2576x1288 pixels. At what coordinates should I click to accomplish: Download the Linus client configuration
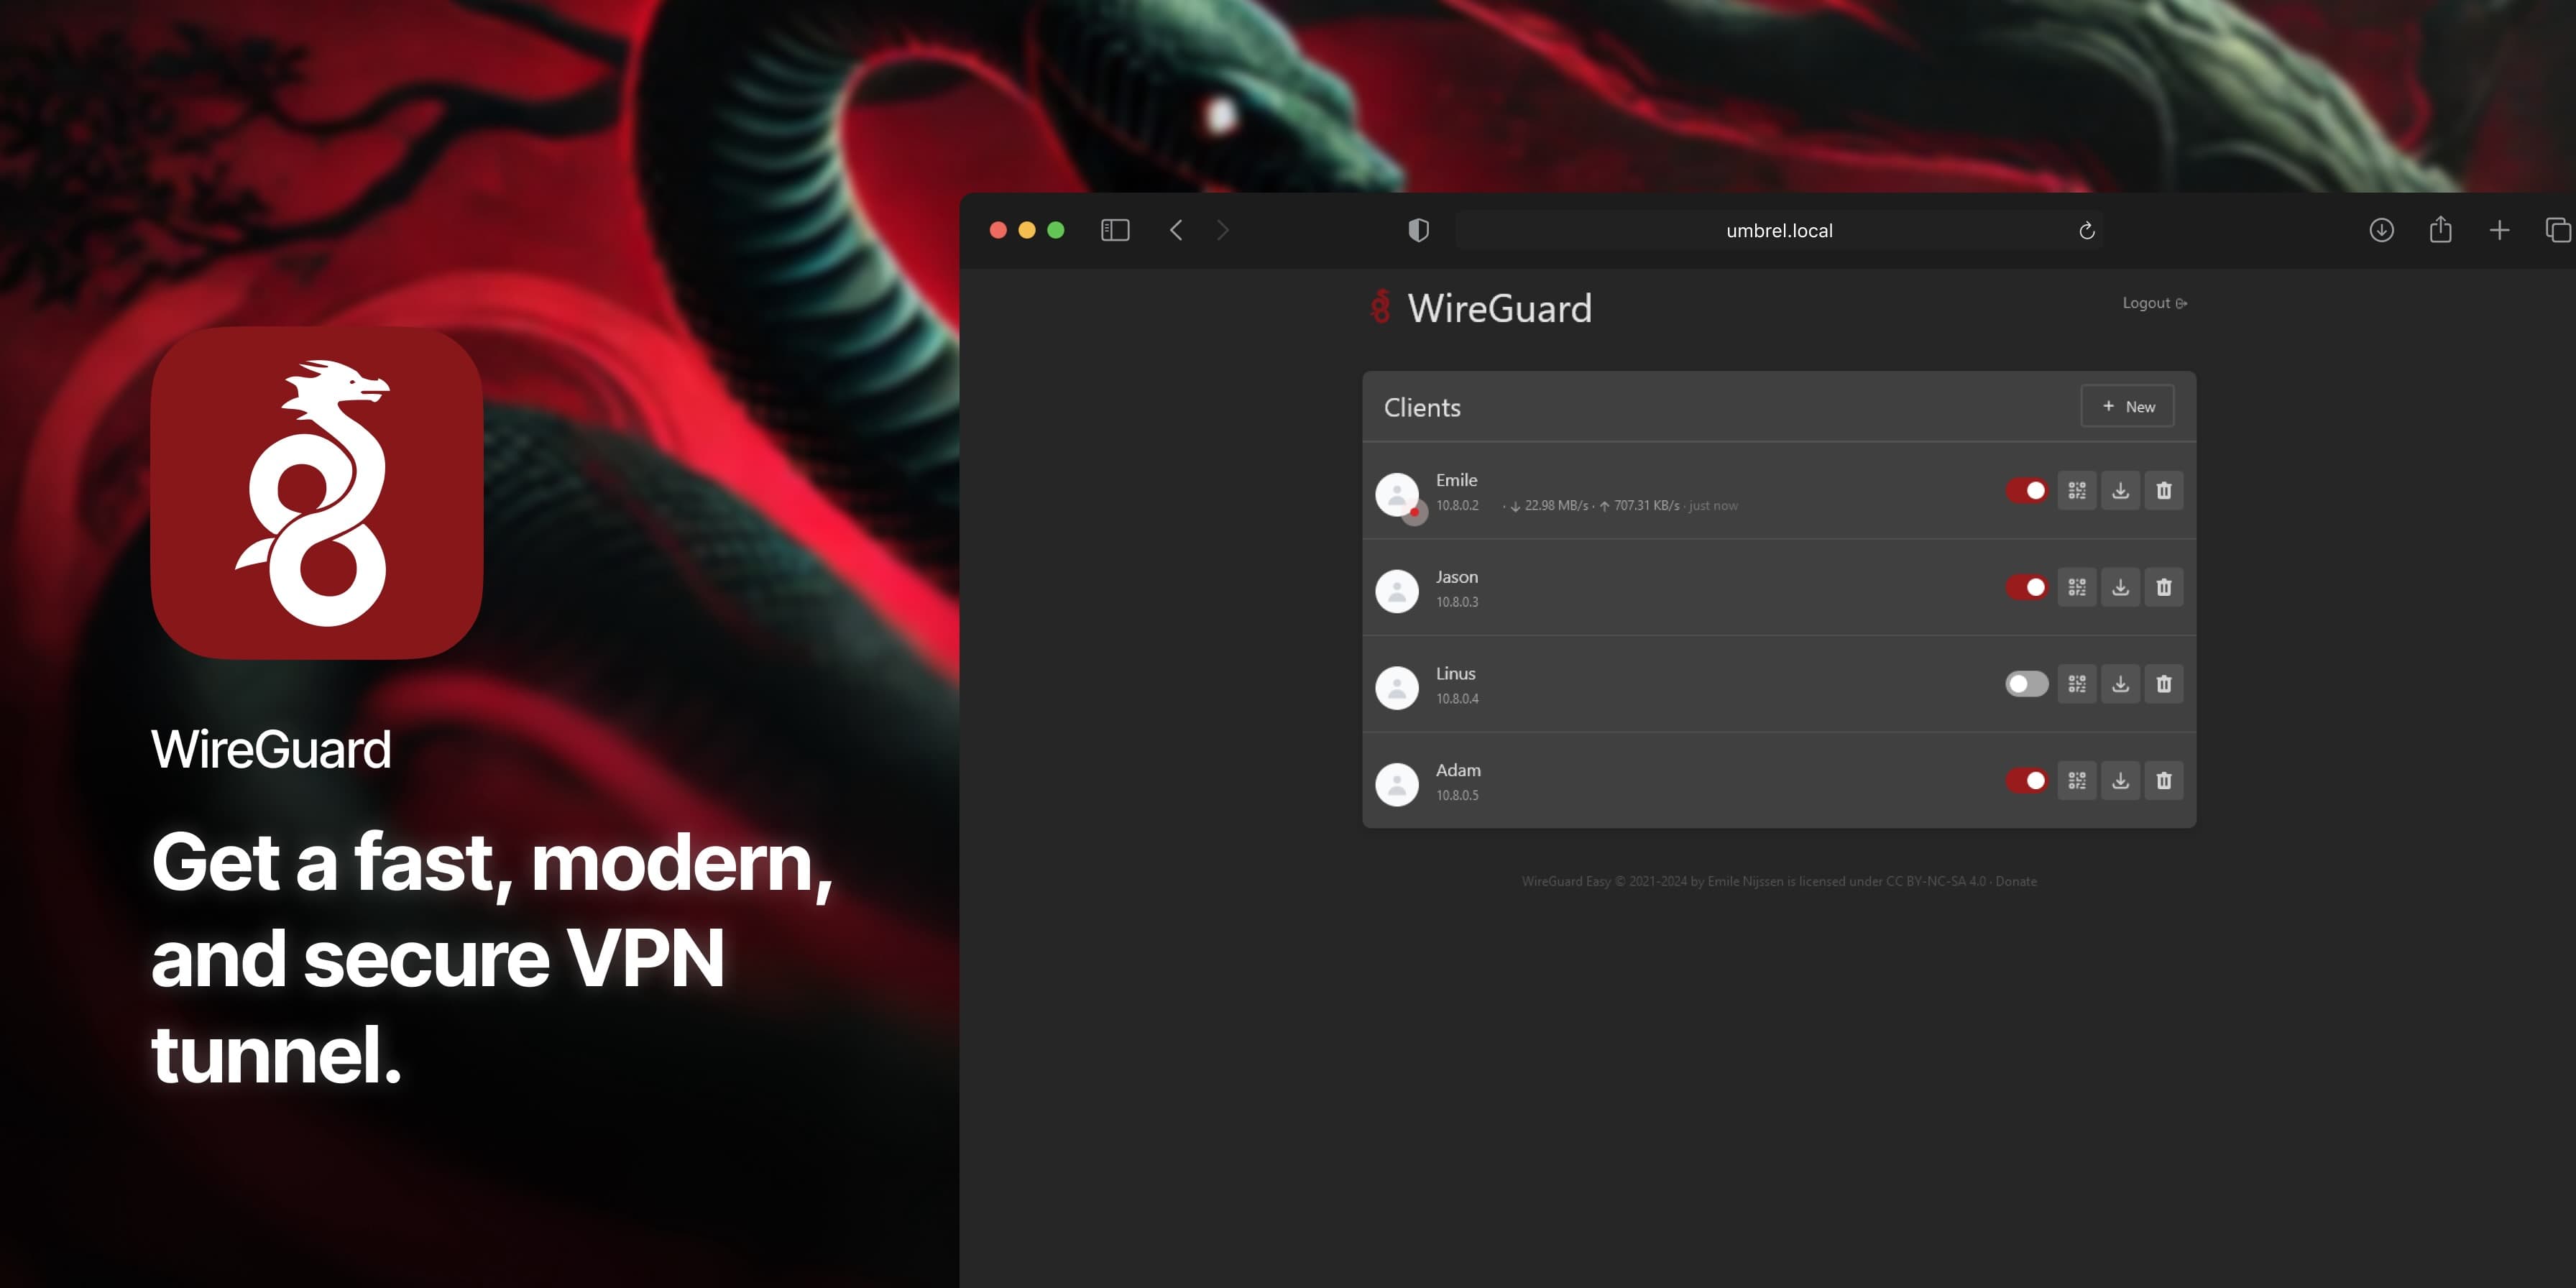(2120, 684)
